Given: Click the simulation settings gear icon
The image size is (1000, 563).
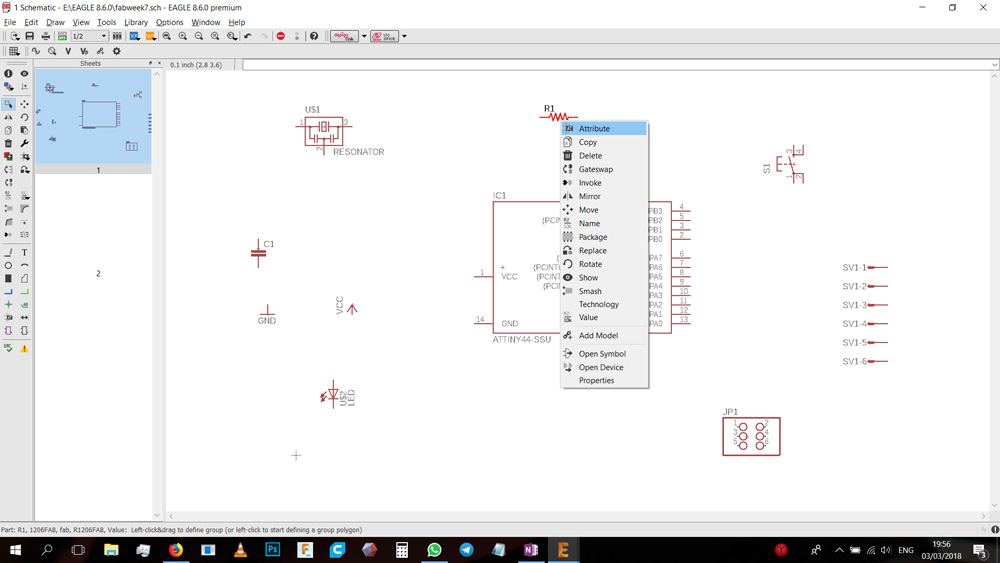Looking at the screenshot, I should [116, 51].
